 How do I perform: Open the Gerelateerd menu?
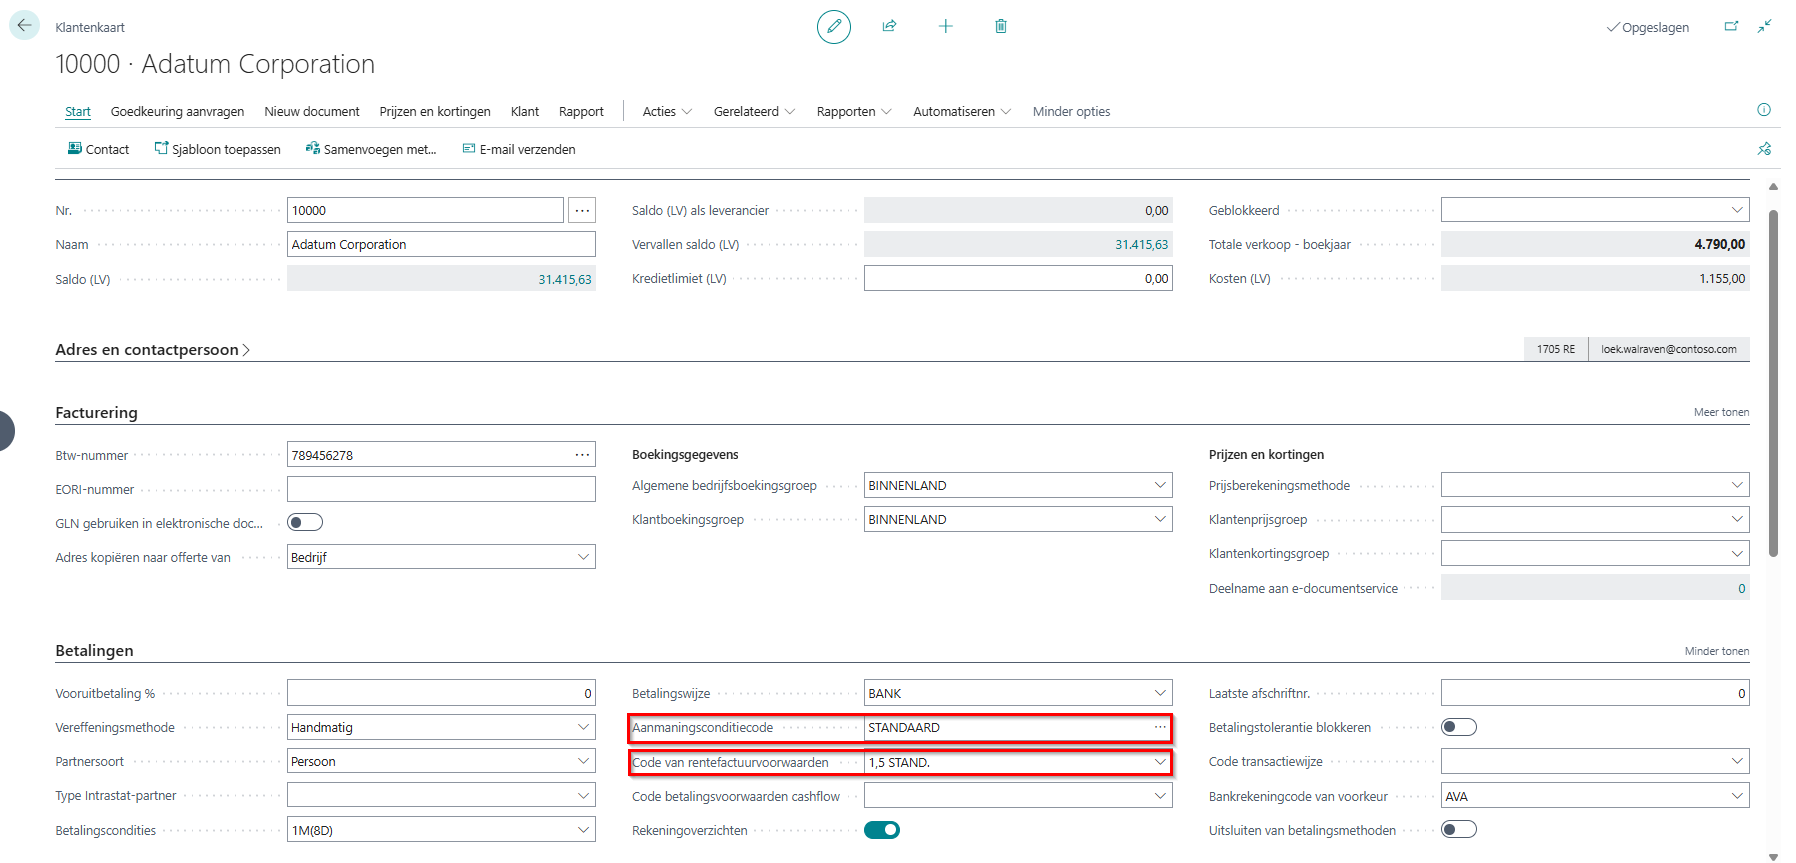[754, 111]
